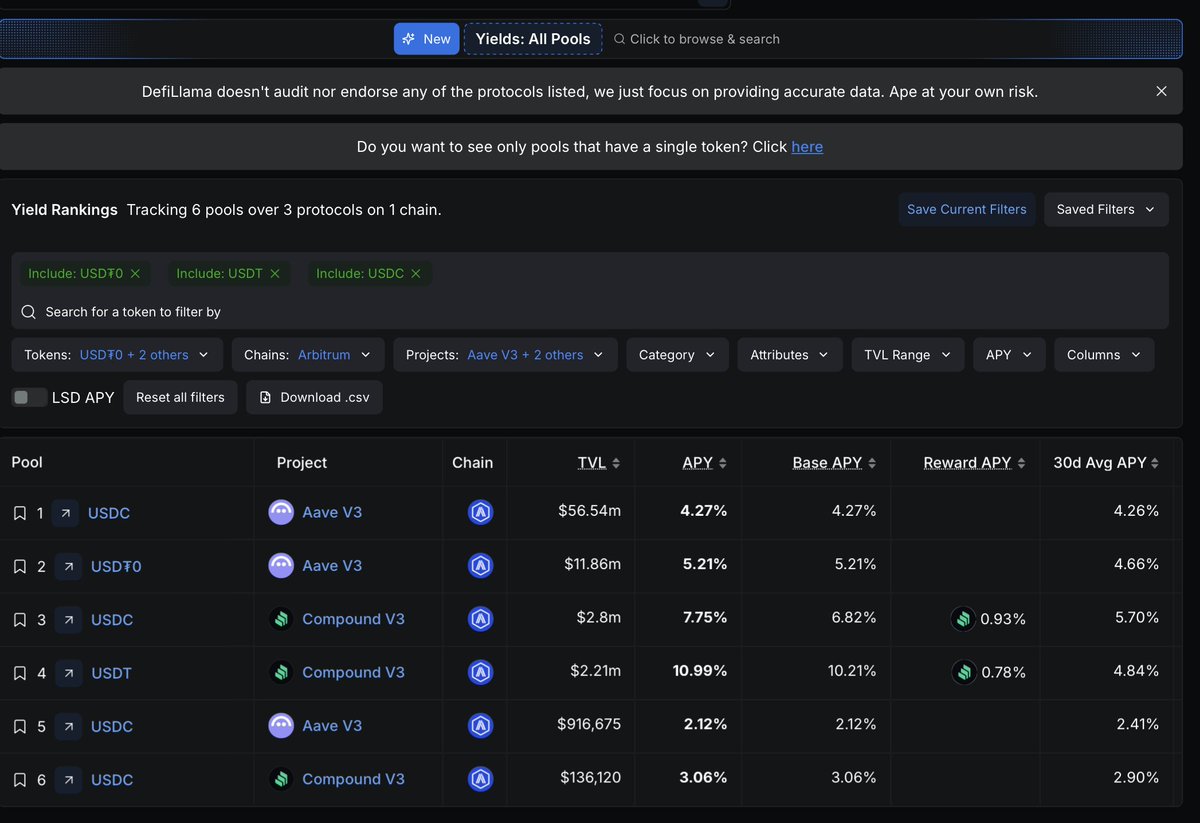Open the APY filter dropdown

(x=1009, y=355)
